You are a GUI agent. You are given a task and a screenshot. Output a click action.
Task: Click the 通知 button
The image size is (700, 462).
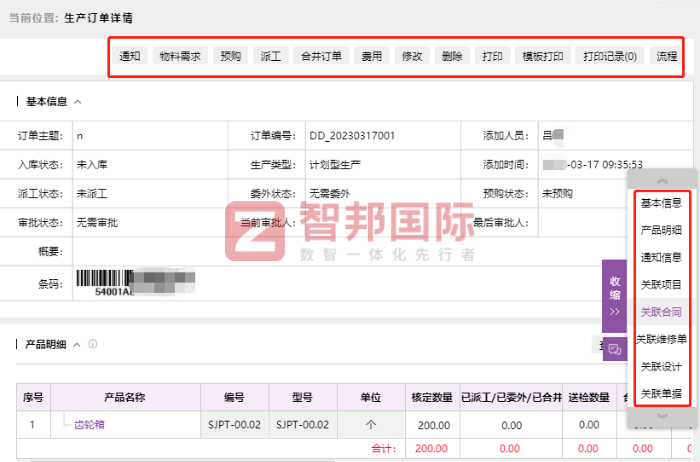point(129,56)
